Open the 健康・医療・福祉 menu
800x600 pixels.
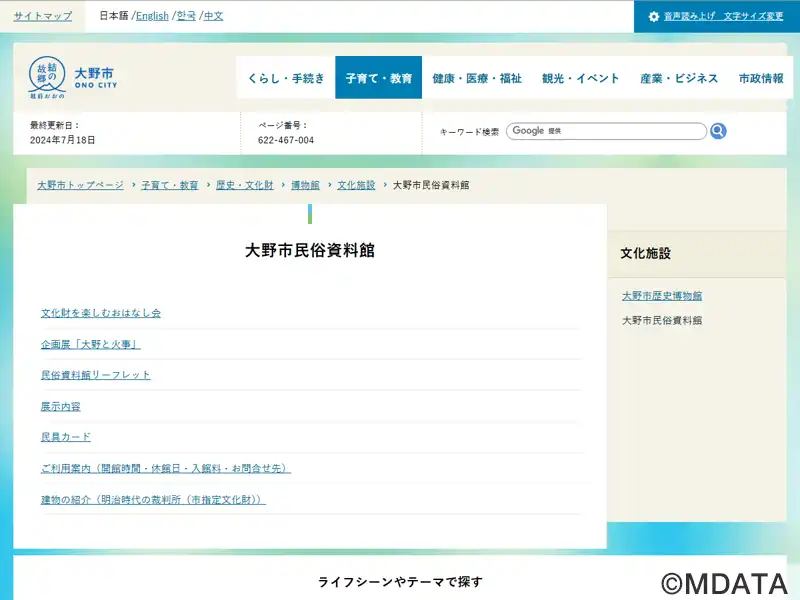[x=477, y=78]
